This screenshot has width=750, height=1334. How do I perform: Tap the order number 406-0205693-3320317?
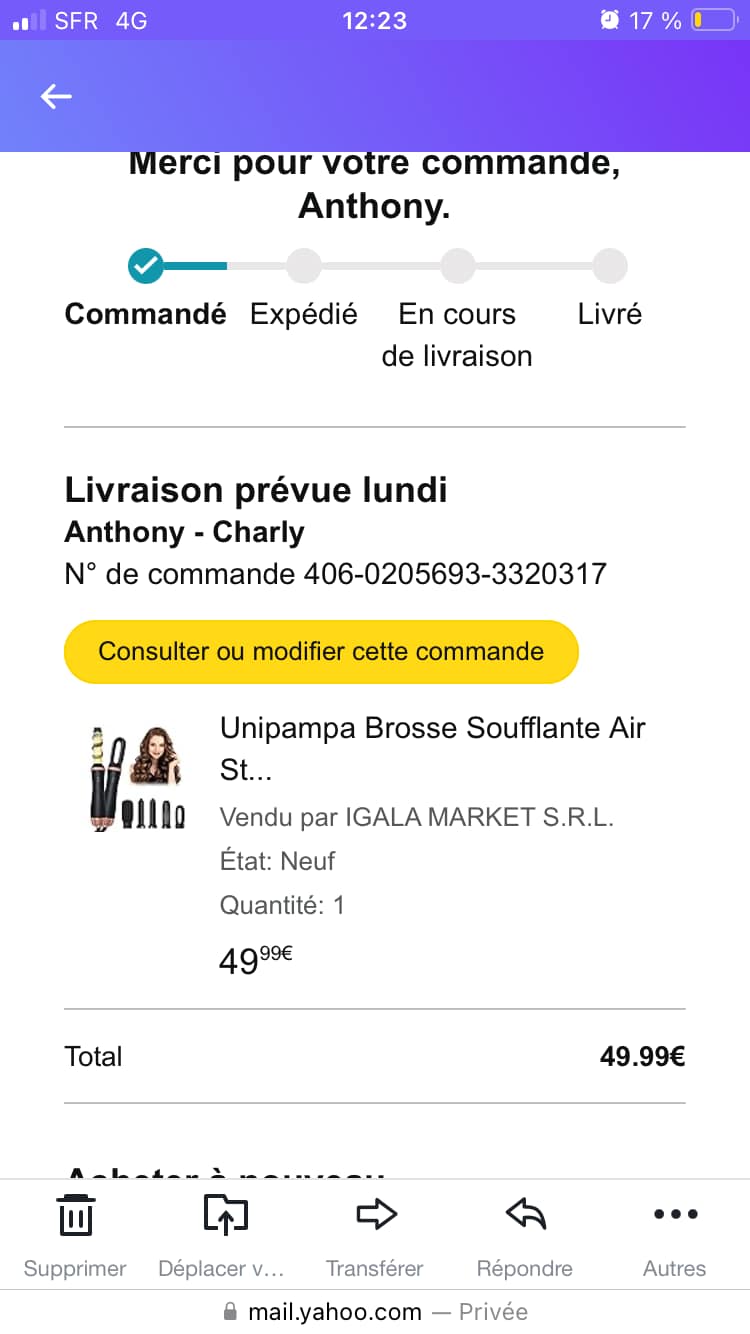point(455,574)
